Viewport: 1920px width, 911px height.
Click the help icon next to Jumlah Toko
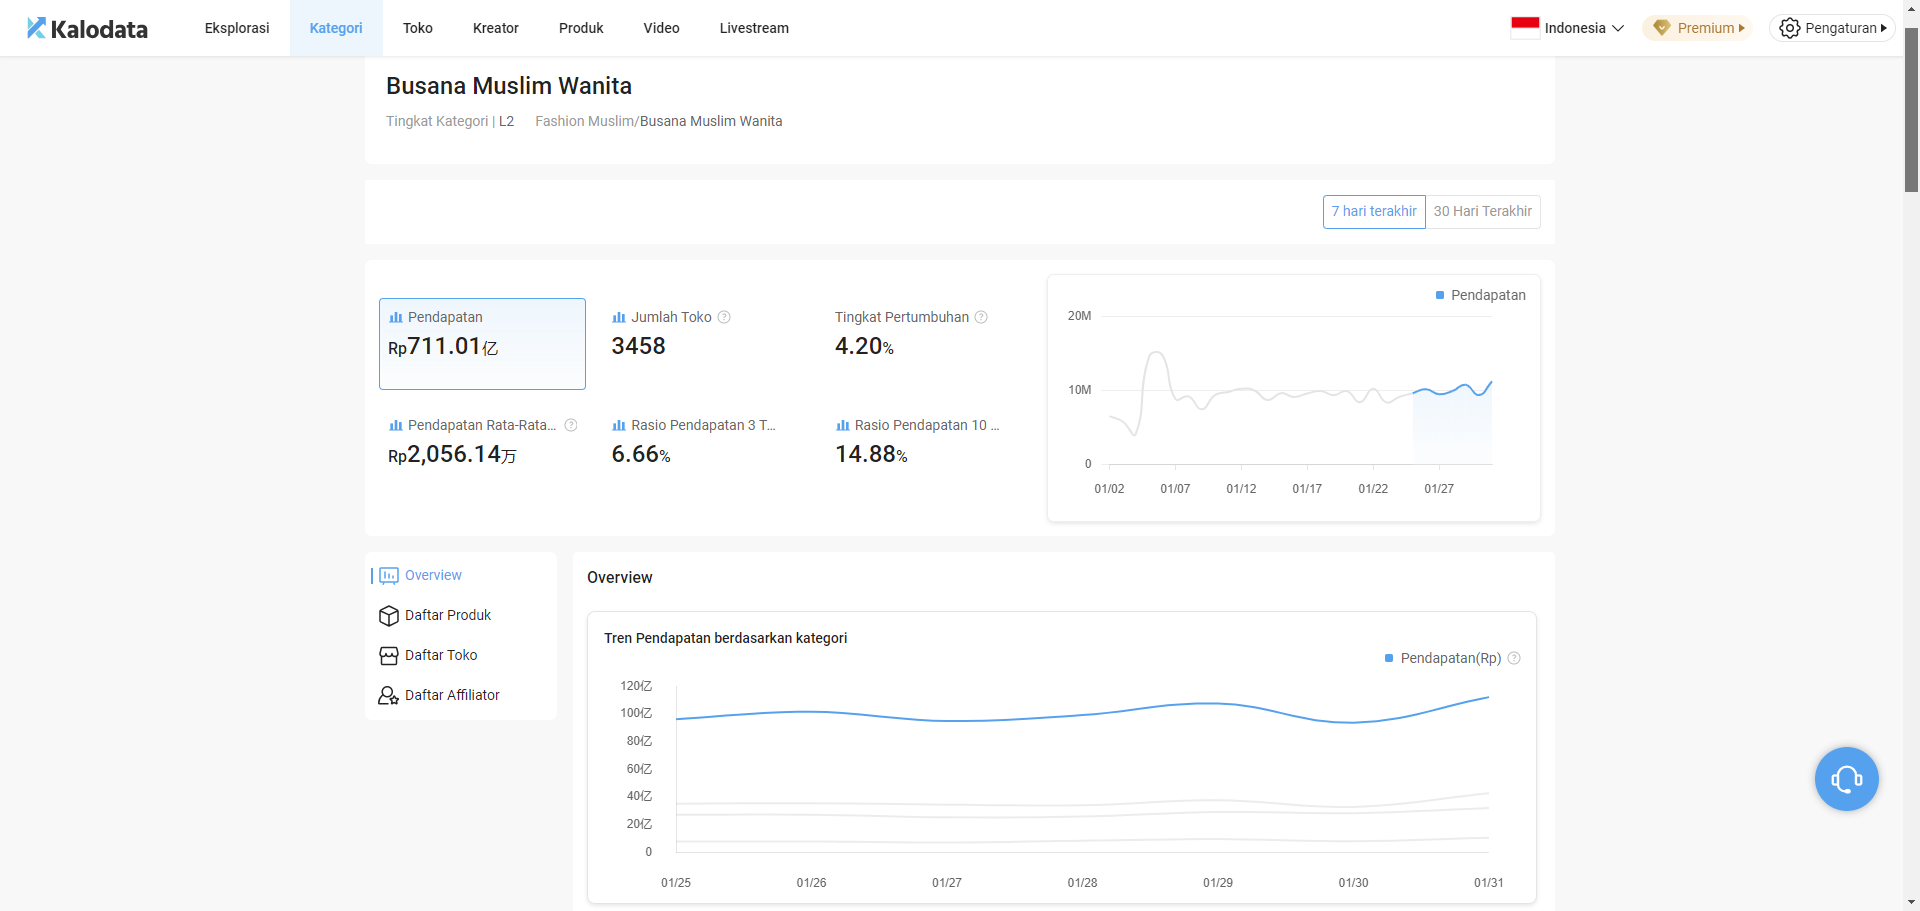724,317
